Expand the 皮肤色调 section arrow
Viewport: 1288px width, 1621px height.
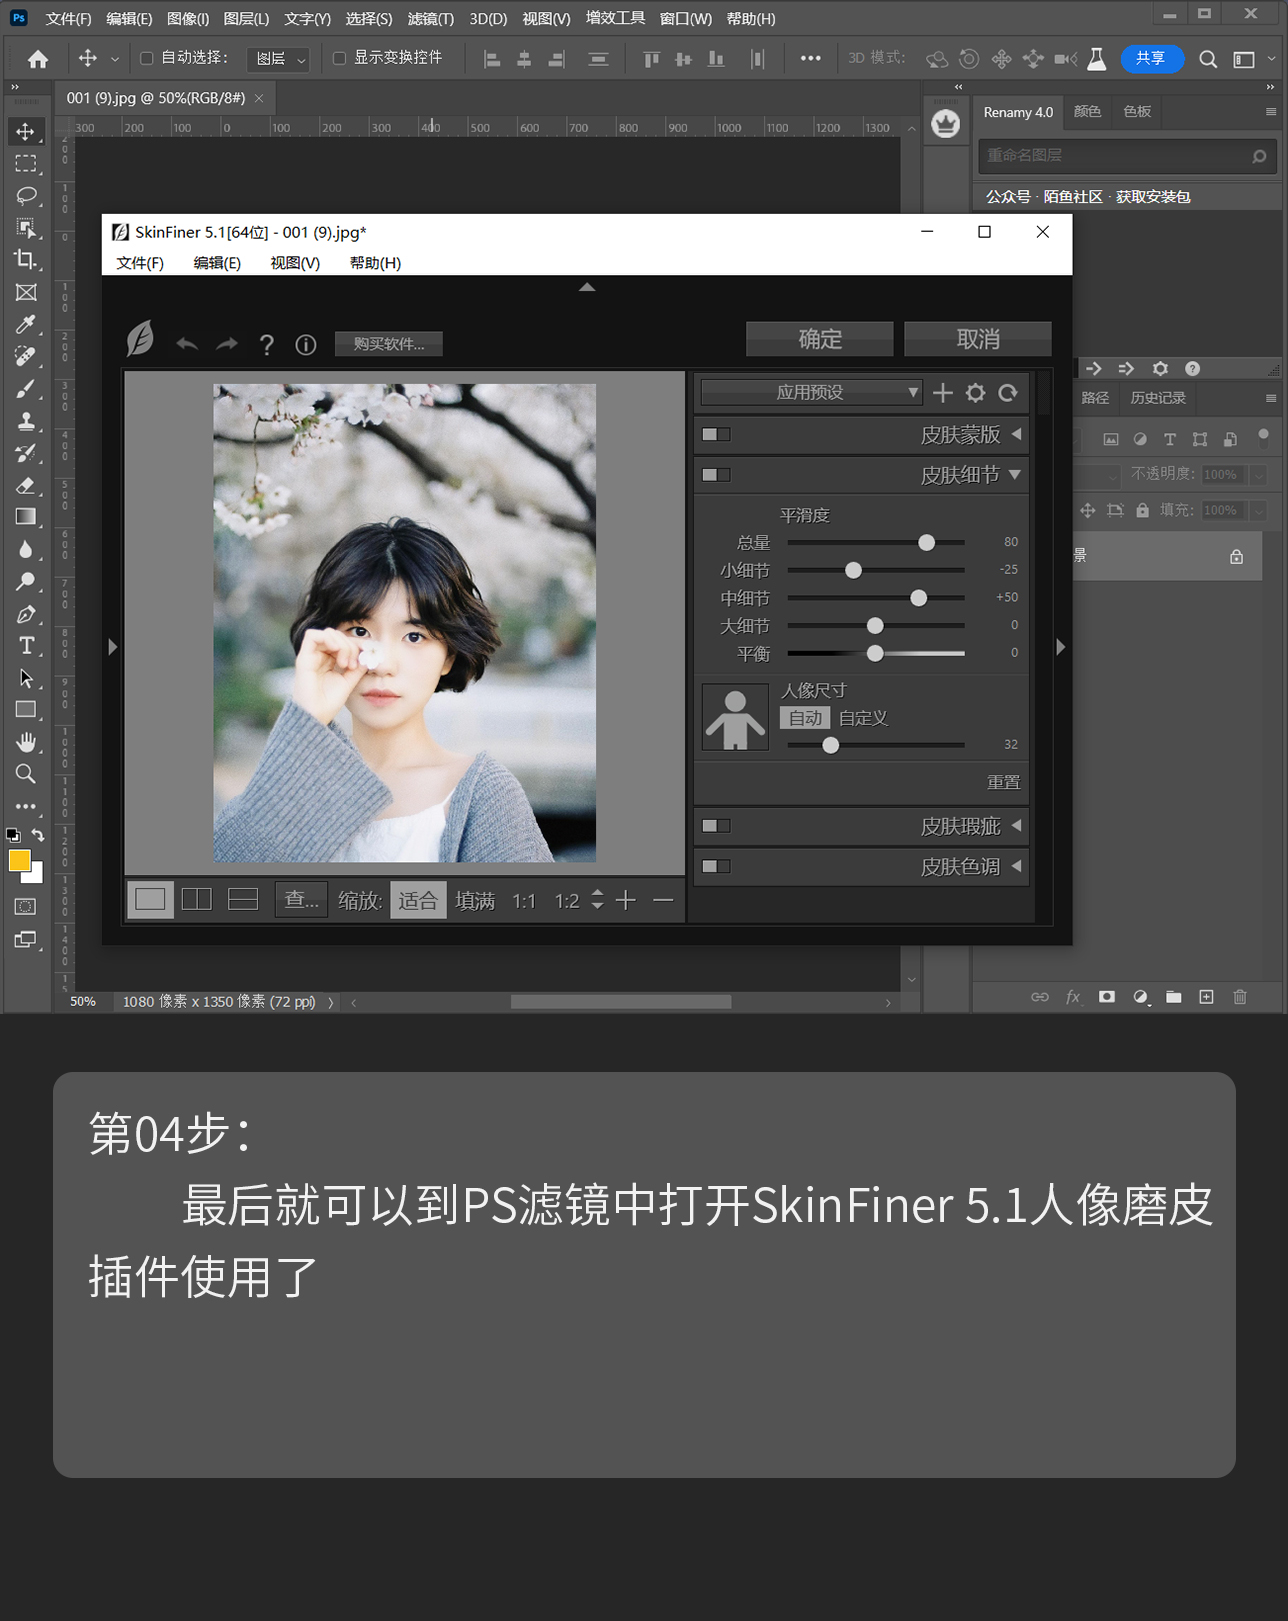pyautogui.click(x=1016, y=866)
